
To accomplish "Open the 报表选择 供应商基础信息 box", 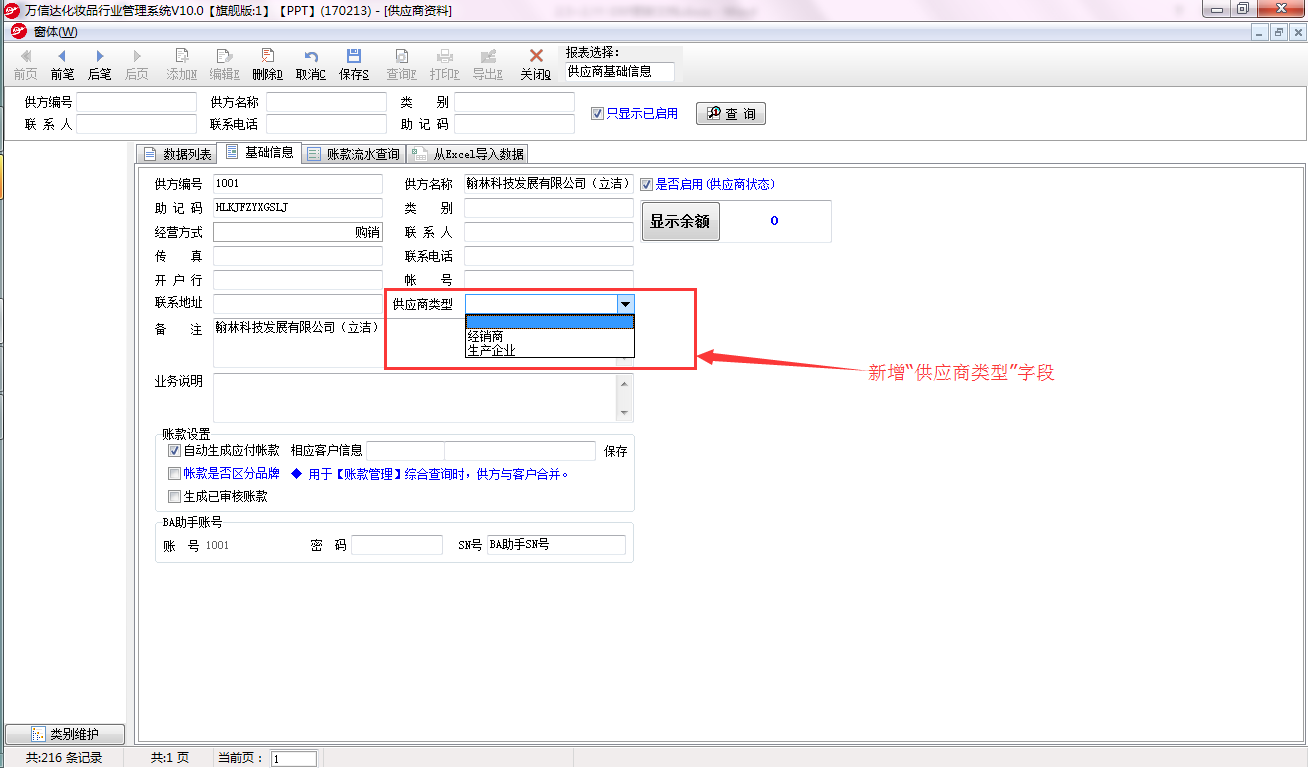I will pos(620,72).
